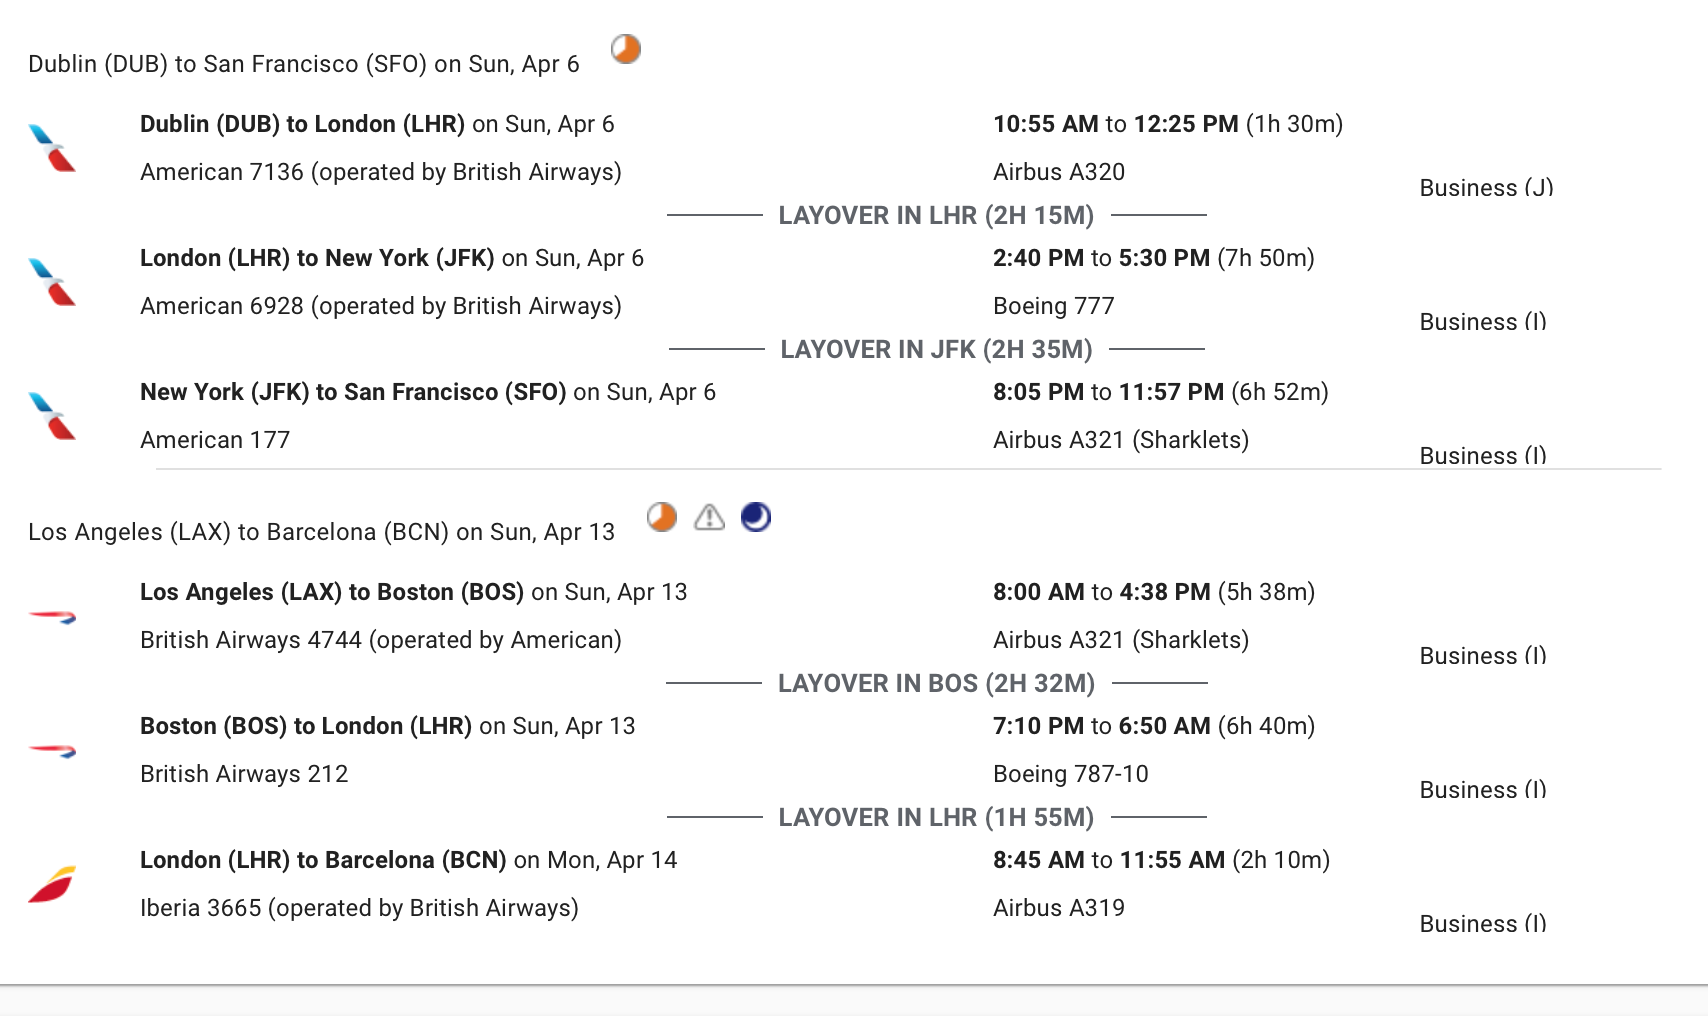The image size is (1708, 1030).
Task: Click the blue overnight moon icon
Action: click(x=756, y=517)
